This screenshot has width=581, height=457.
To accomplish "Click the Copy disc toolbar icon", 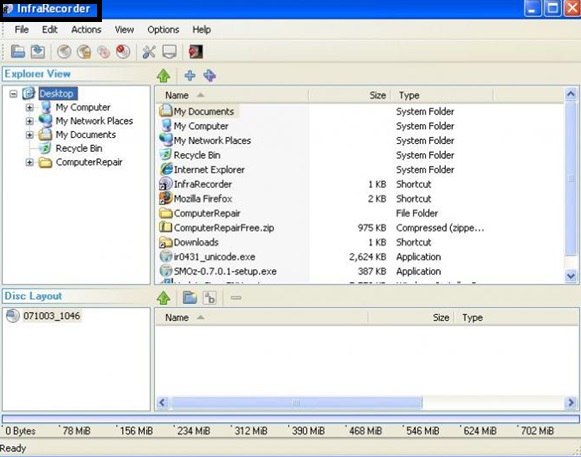I will tap(104, 52).
